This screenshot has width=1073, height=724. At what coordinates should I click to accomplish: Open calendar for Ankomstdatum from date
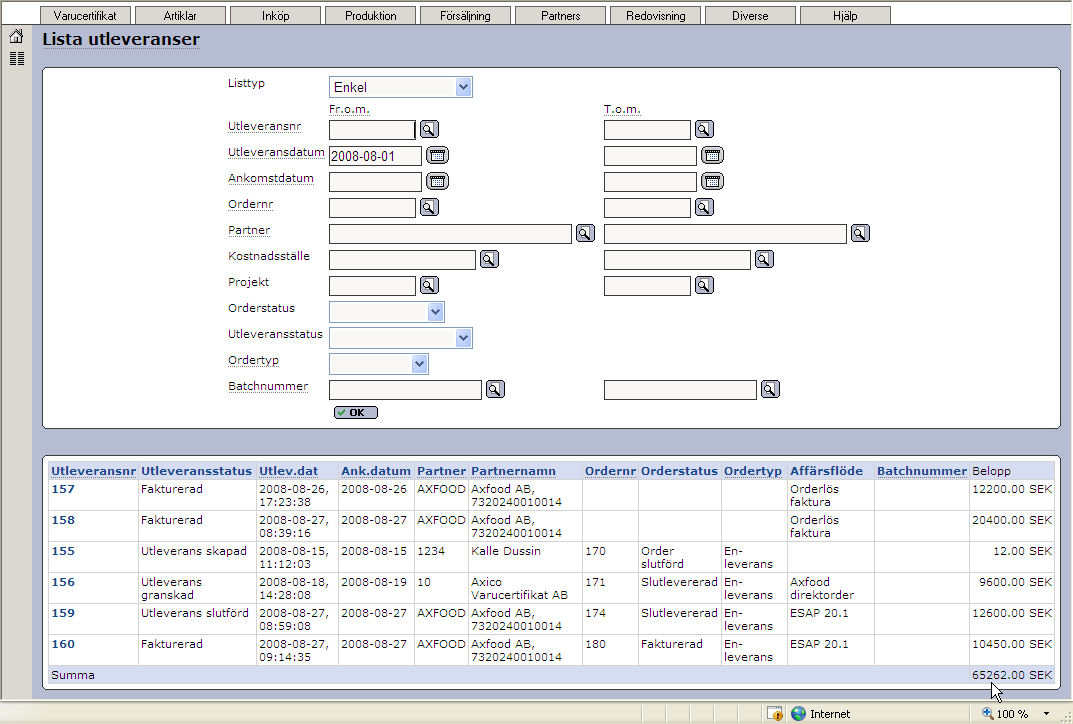point(437,181)
